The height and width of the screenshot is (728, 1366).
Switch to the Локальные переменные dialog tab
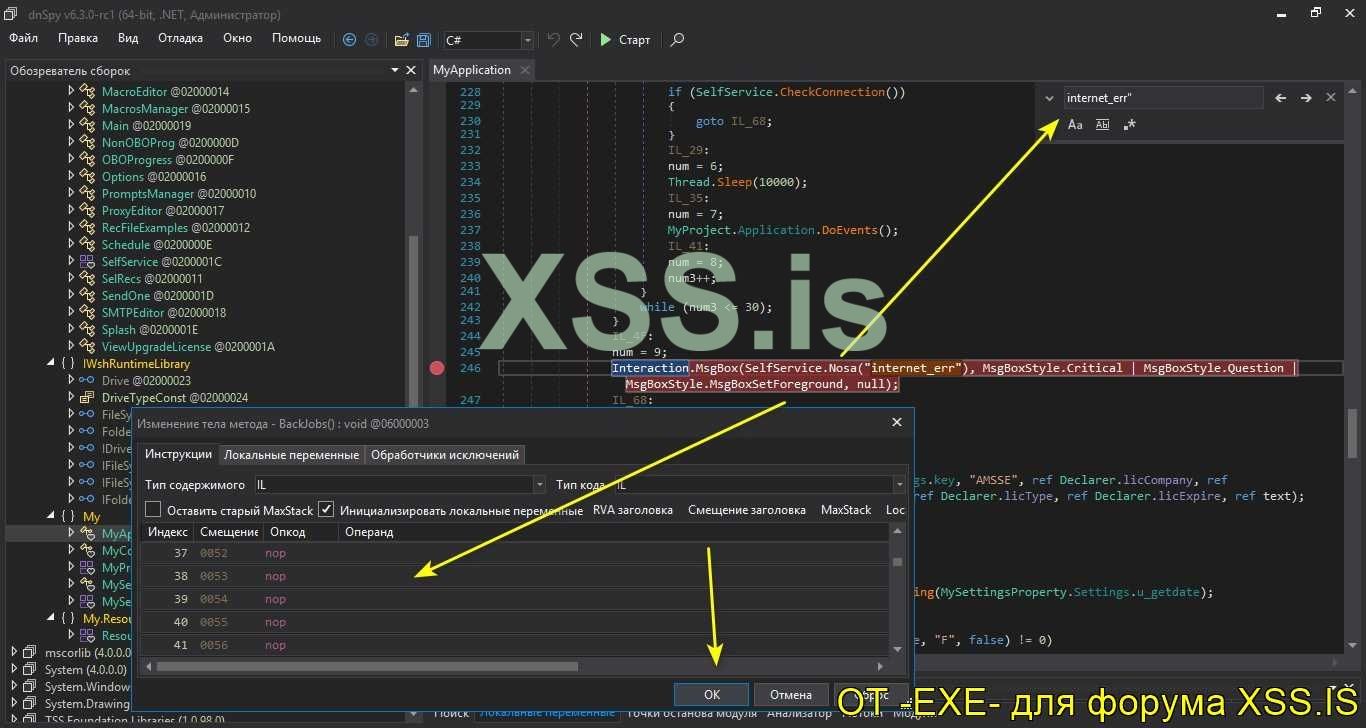(x=291, y=455)
